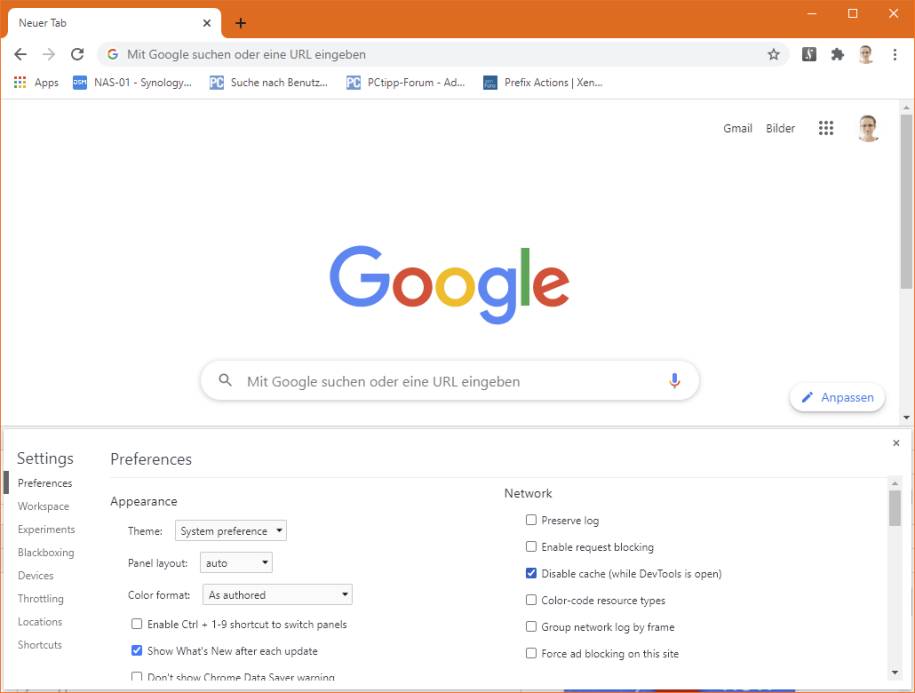Go to Devices settings
The image size is (915, 693).
coord(36,575)
